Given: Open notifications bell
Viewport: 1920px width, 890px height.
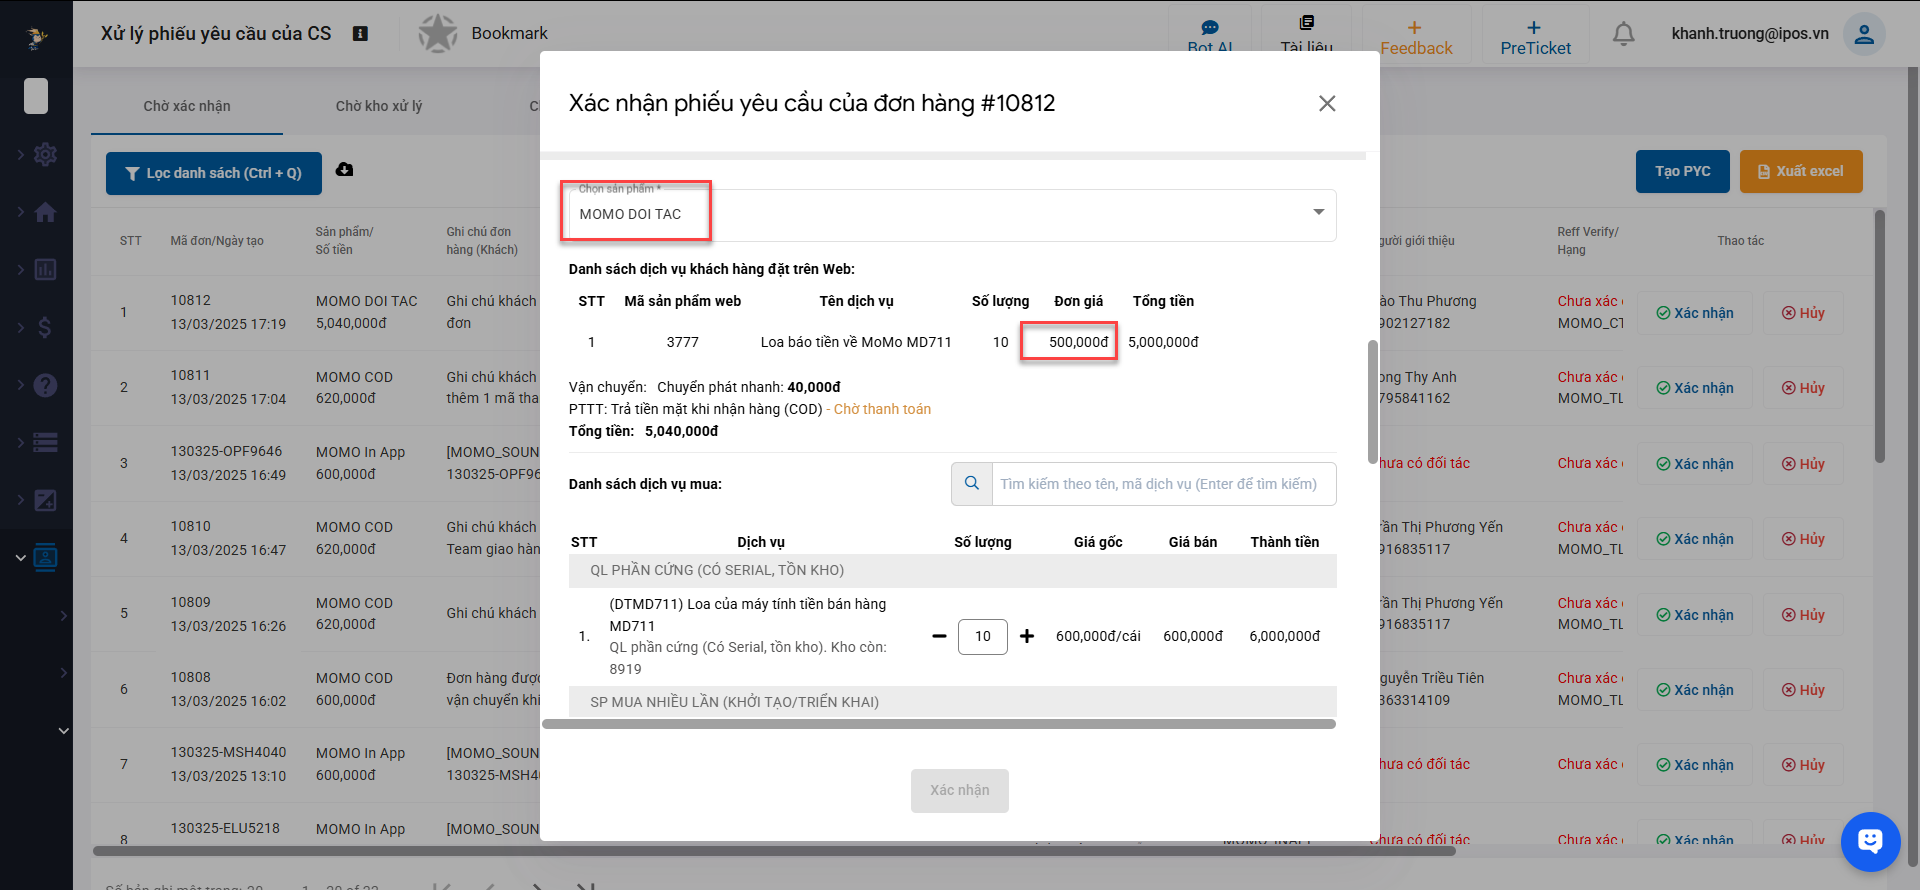Looking at the screenshot, I should pyautogui.click(x=1624, y=34).
